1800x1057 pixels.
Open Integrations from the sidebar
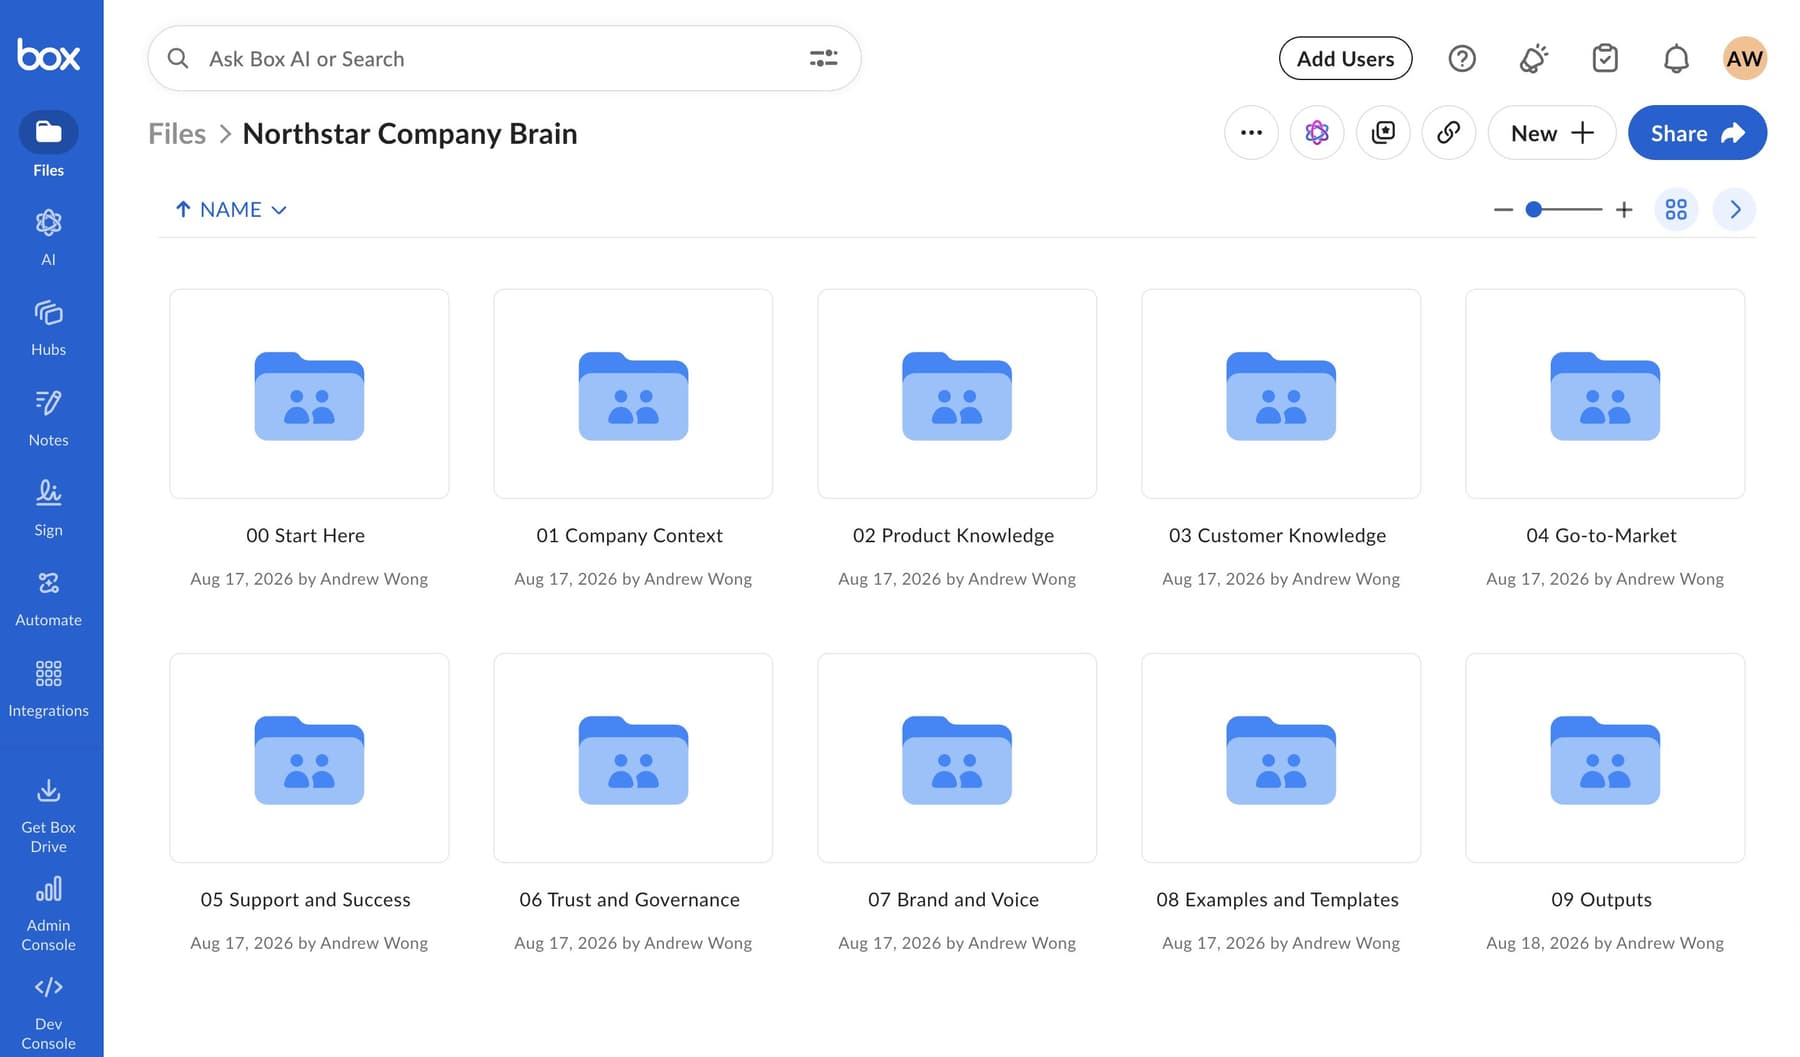(48, 689)
